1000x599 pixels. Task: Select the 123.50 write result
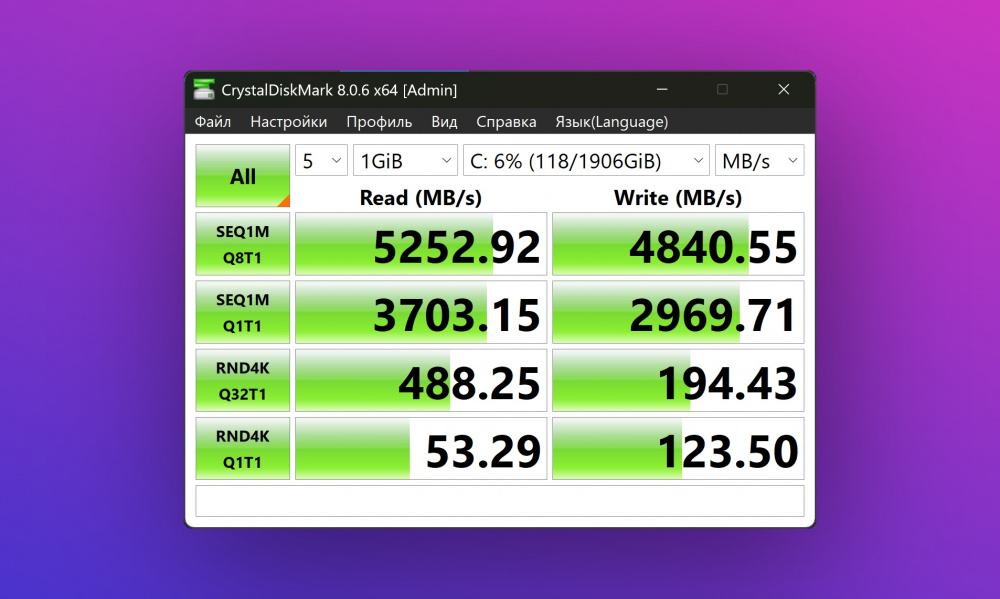(678, 449)
